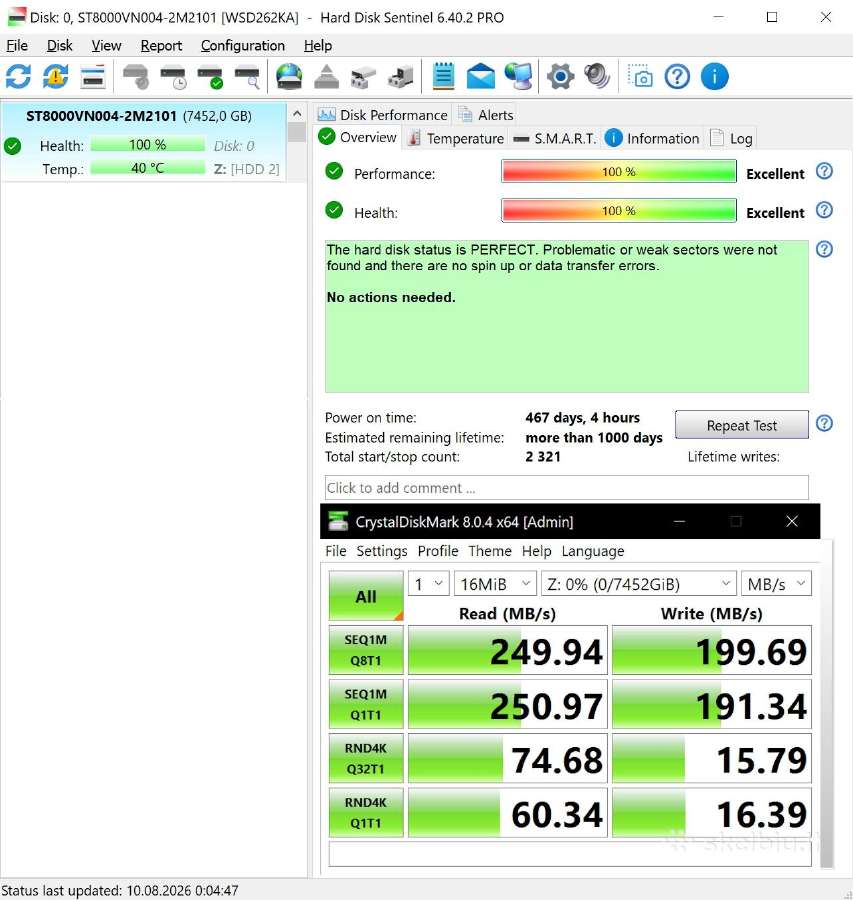Open the 16MiB test size dropdown

coord(495,584)
